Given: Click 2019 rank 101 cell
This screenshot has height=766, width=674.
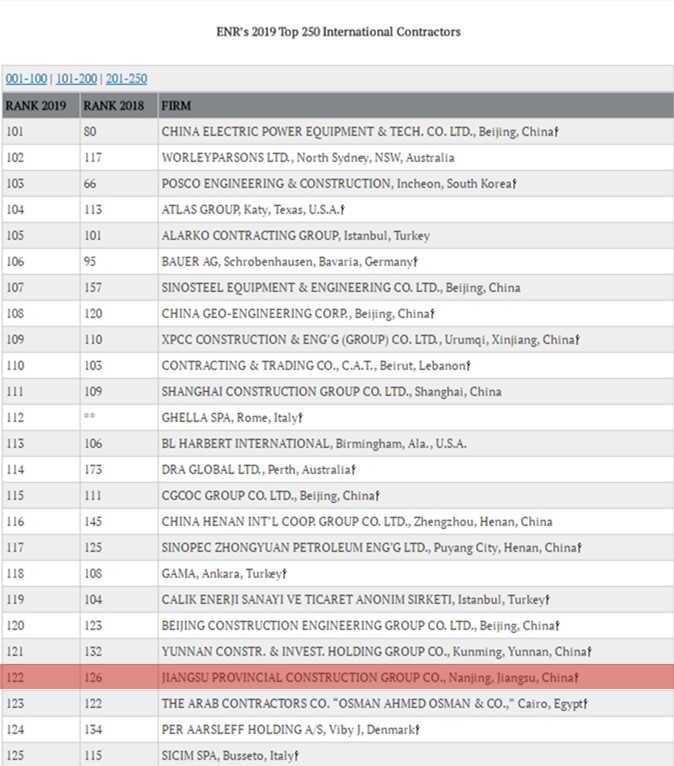Looking at the screenshot, I should click(41, 131).
